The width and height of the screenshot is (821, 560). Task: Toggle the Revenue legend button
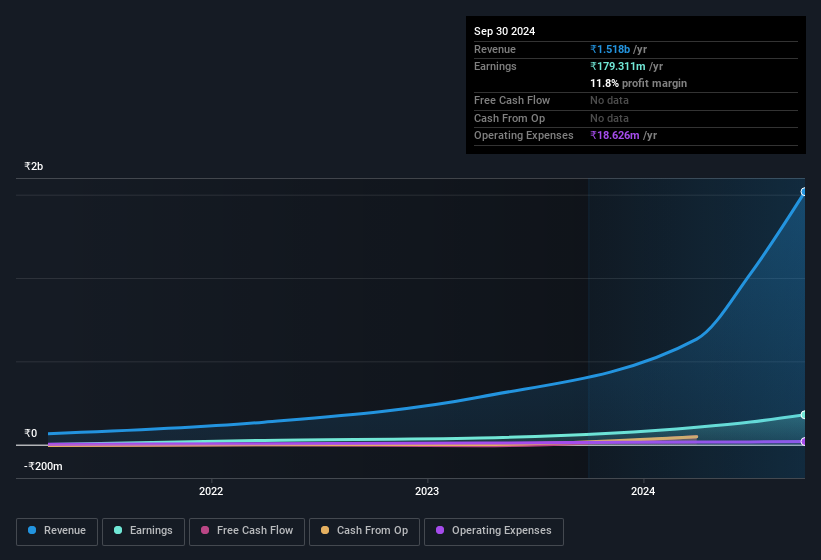57,531
